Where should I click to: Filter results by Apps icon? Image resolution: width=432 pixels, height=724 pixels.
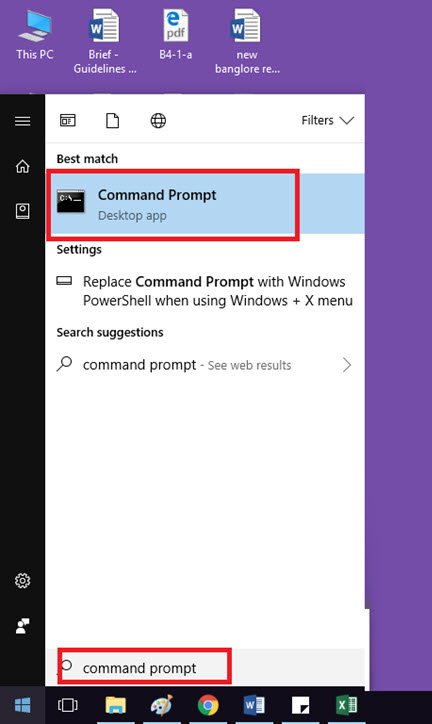pyautogui.click(x=68, y=121)
